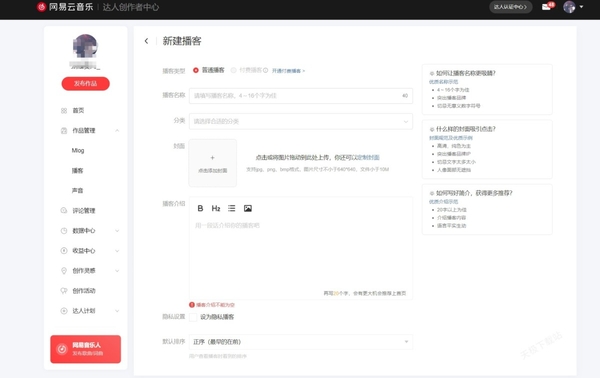Click the 首页 grid icon
Viewport: 600px width, 378px height.
click(x=64, y=111)
